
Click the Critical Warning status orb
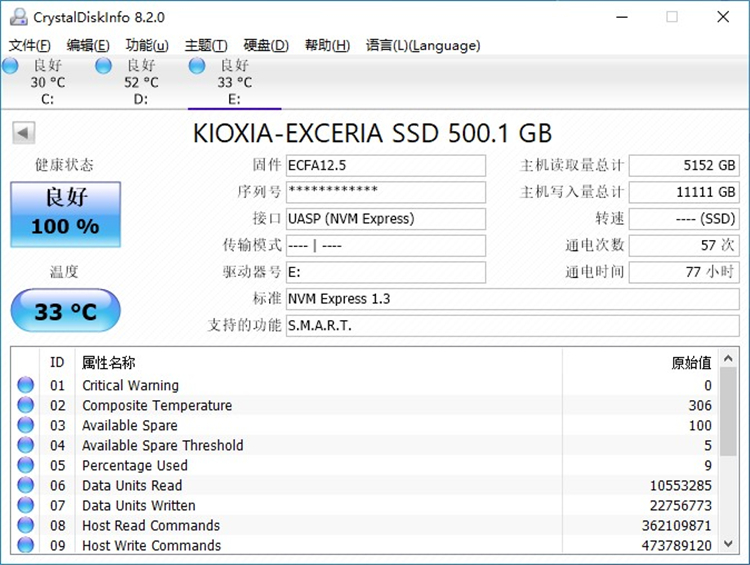(x=26, y=386)
